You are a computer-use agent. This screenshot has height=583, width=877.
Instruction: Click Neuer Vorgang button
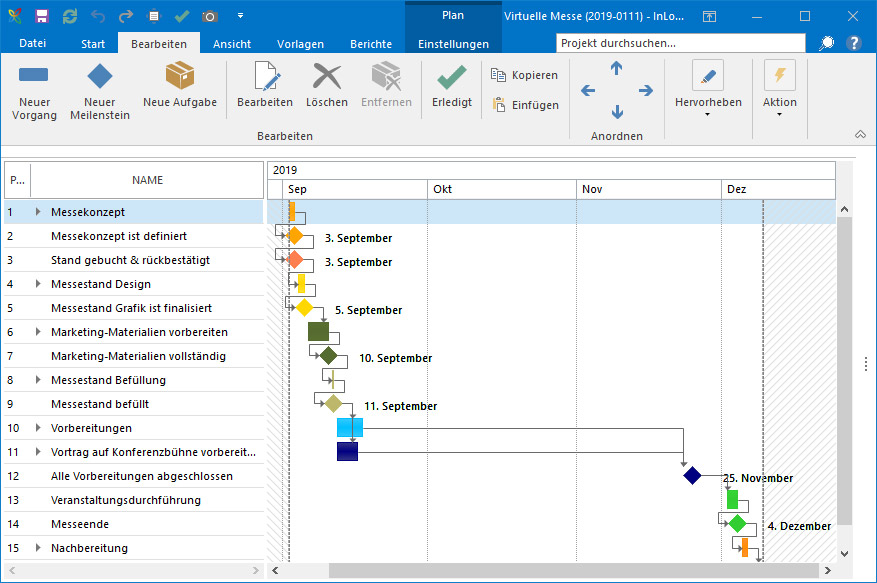(x=34, y=91)
